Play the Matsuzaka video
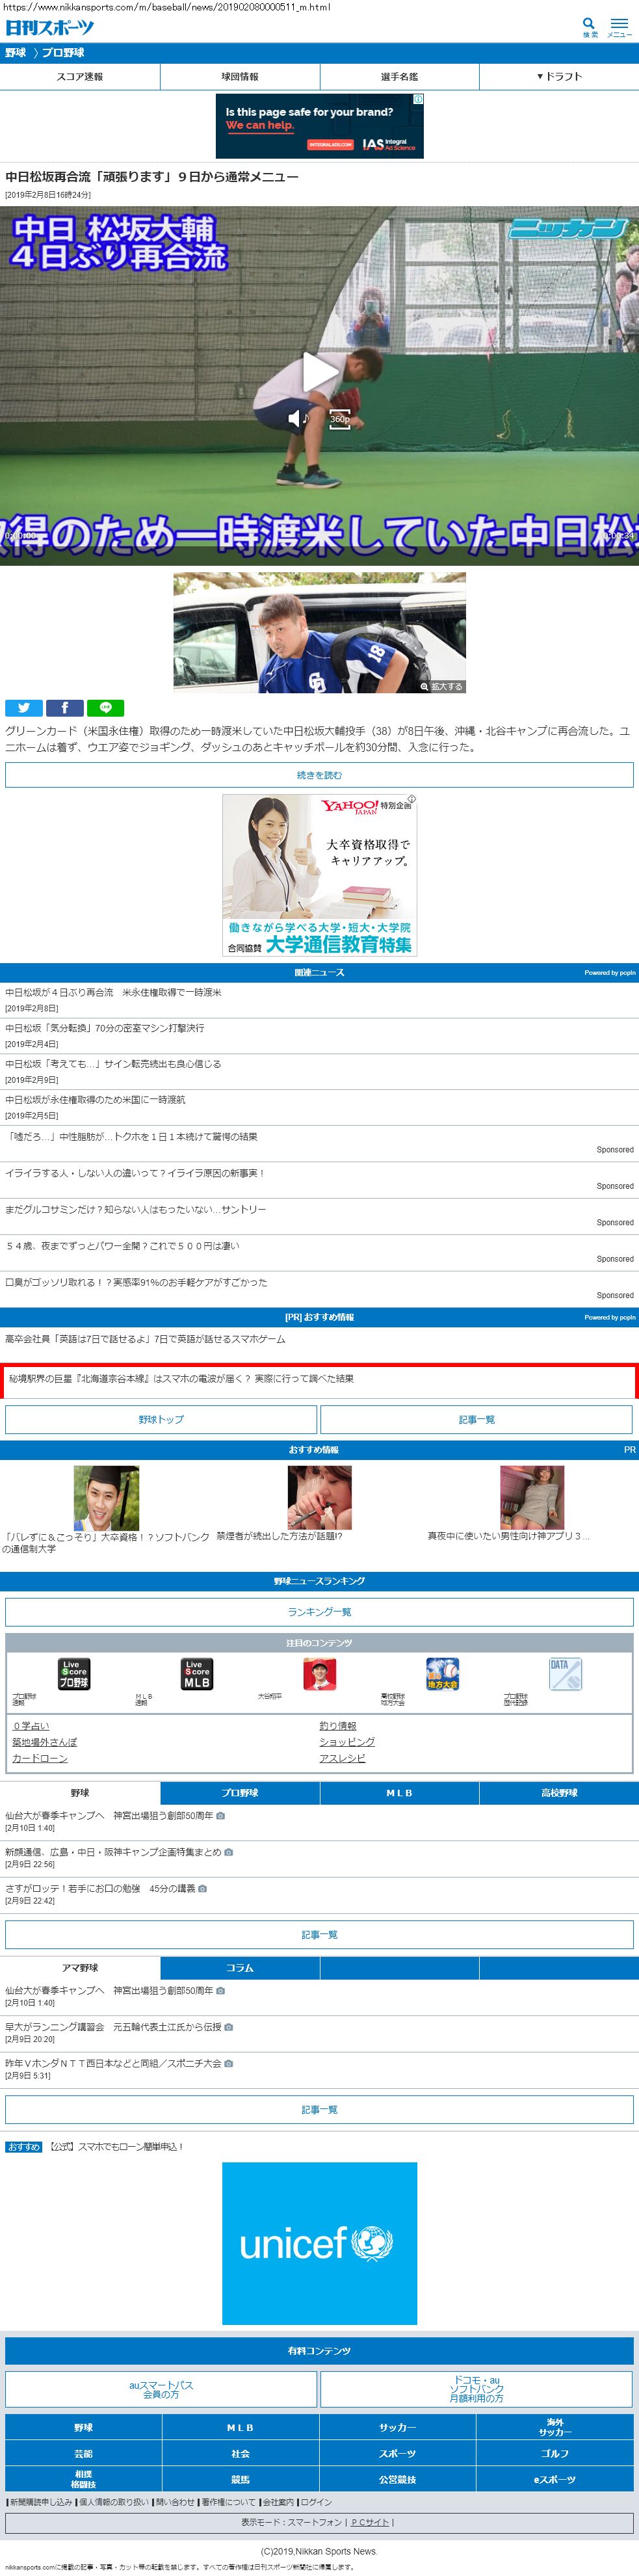Screen dimensions: 639x2576 (x=319, y=373)
